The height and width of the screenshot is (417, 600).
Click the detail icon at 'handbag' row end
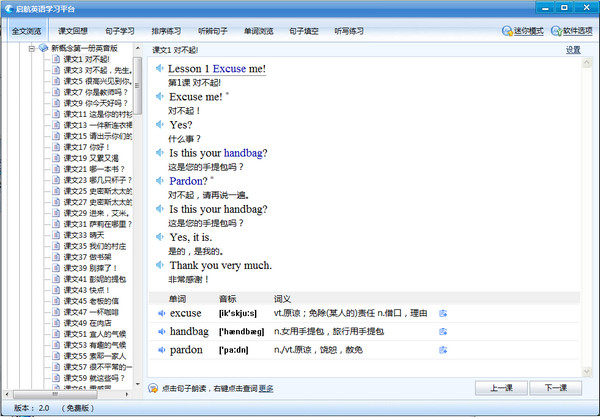pos(443,331)
